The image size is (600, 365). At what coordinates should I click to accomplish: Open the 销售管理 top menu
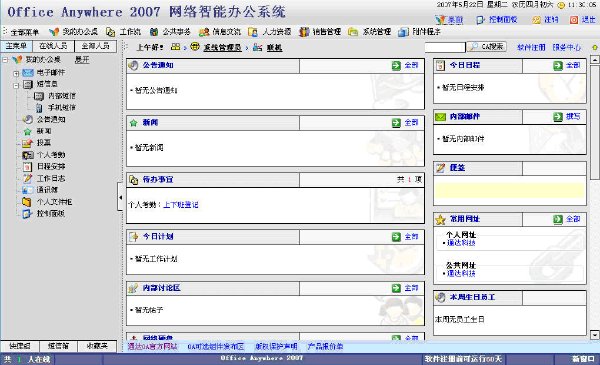pos(320,32)
